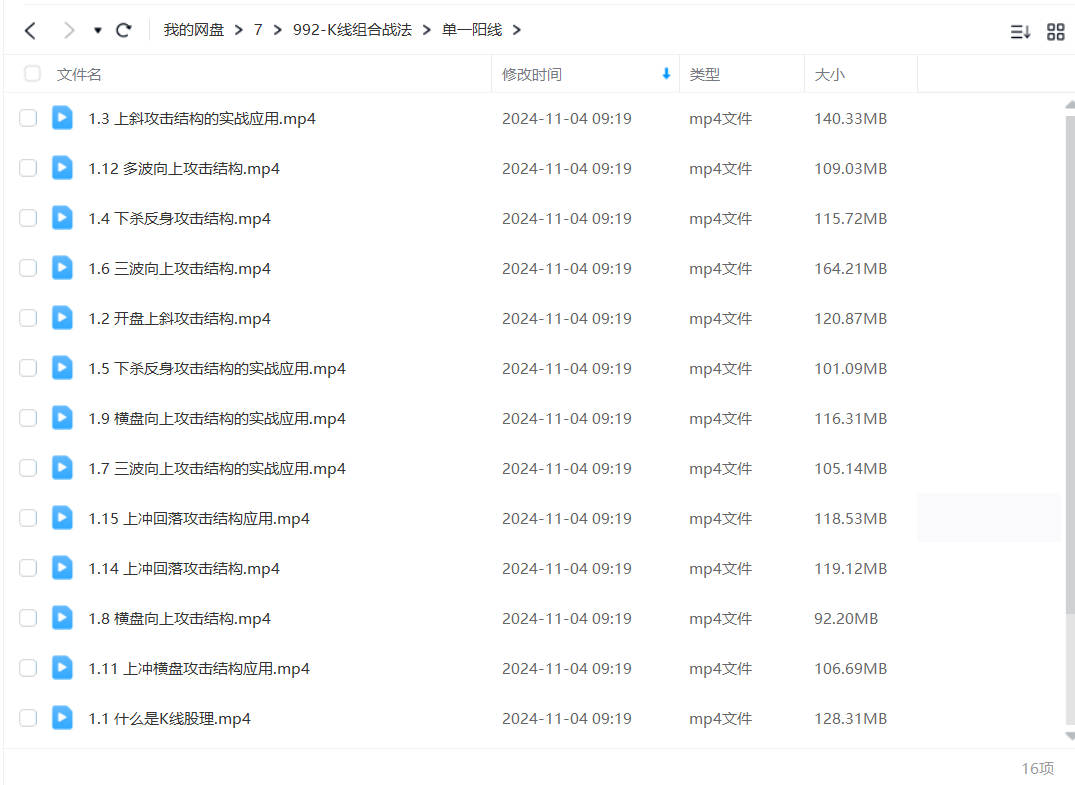Click video icon of 1.6 三波向上攻击结构.mp4
This screenshot has height=785, width=1075.
coord(62,268)
